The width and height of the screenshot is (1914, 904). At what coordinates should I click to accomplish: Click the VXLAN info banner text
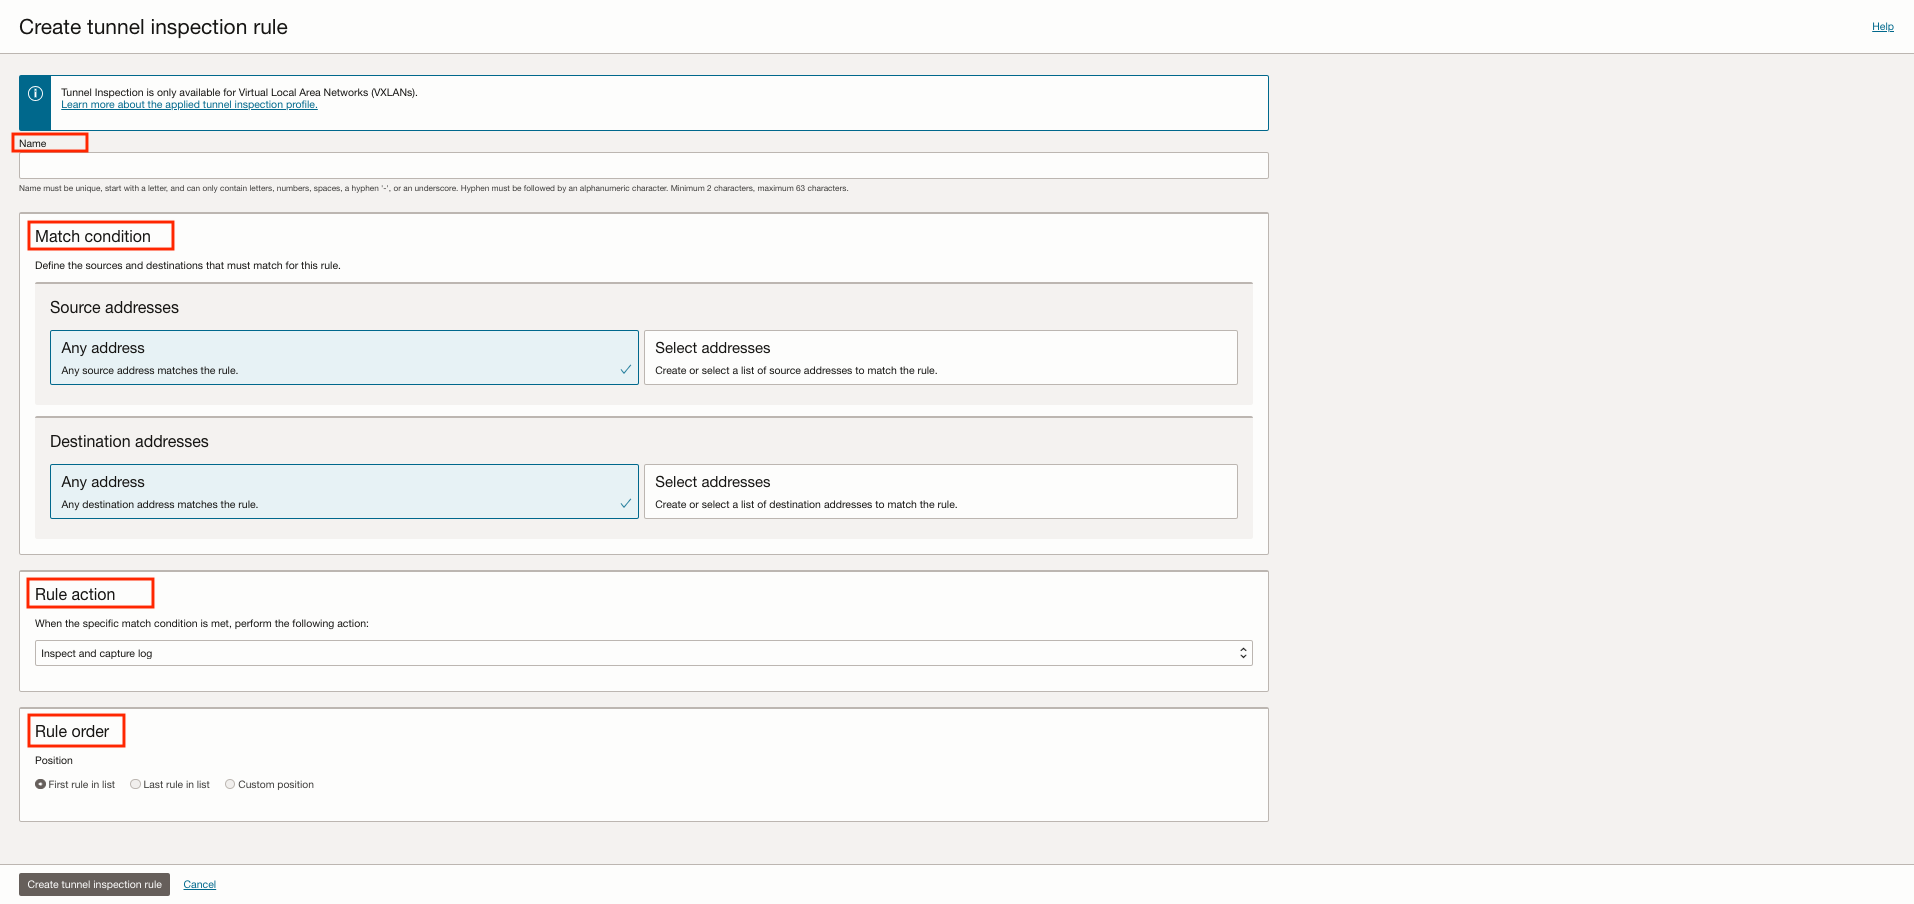pyautogui.click(x=238, y=92)
